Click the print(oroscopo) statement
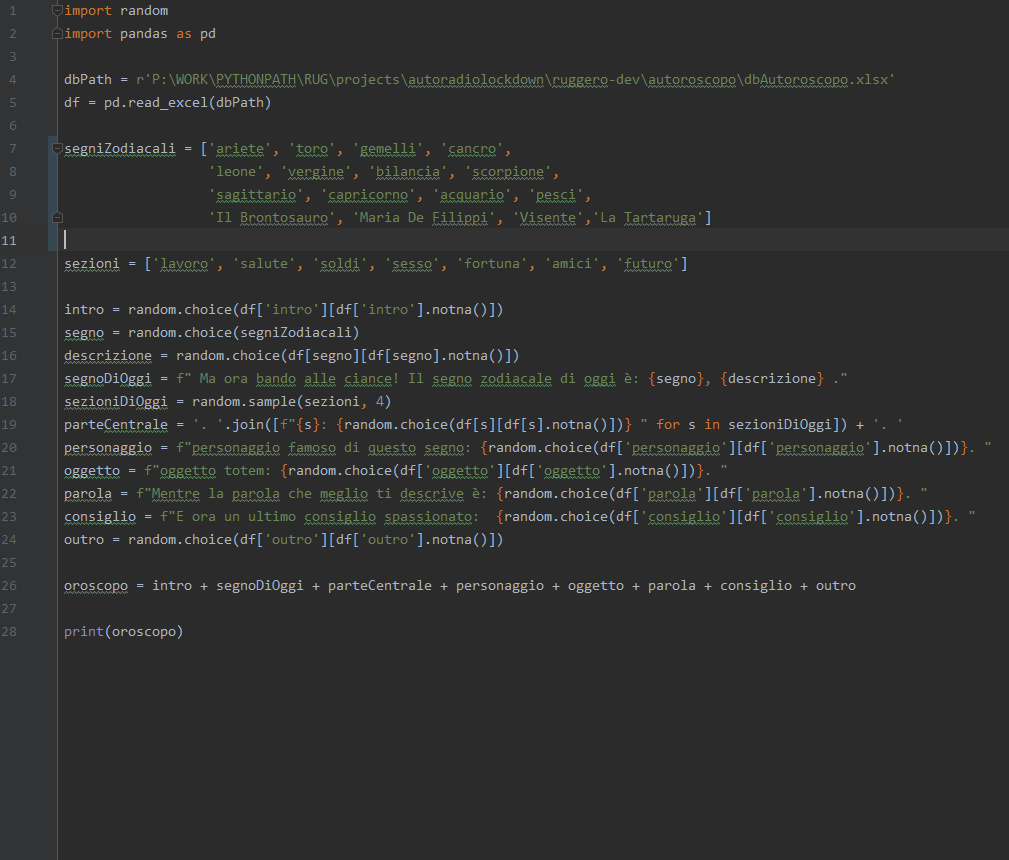Viewport: 1009px width, 860px height. pyautogui.click(x=123, y=631)
